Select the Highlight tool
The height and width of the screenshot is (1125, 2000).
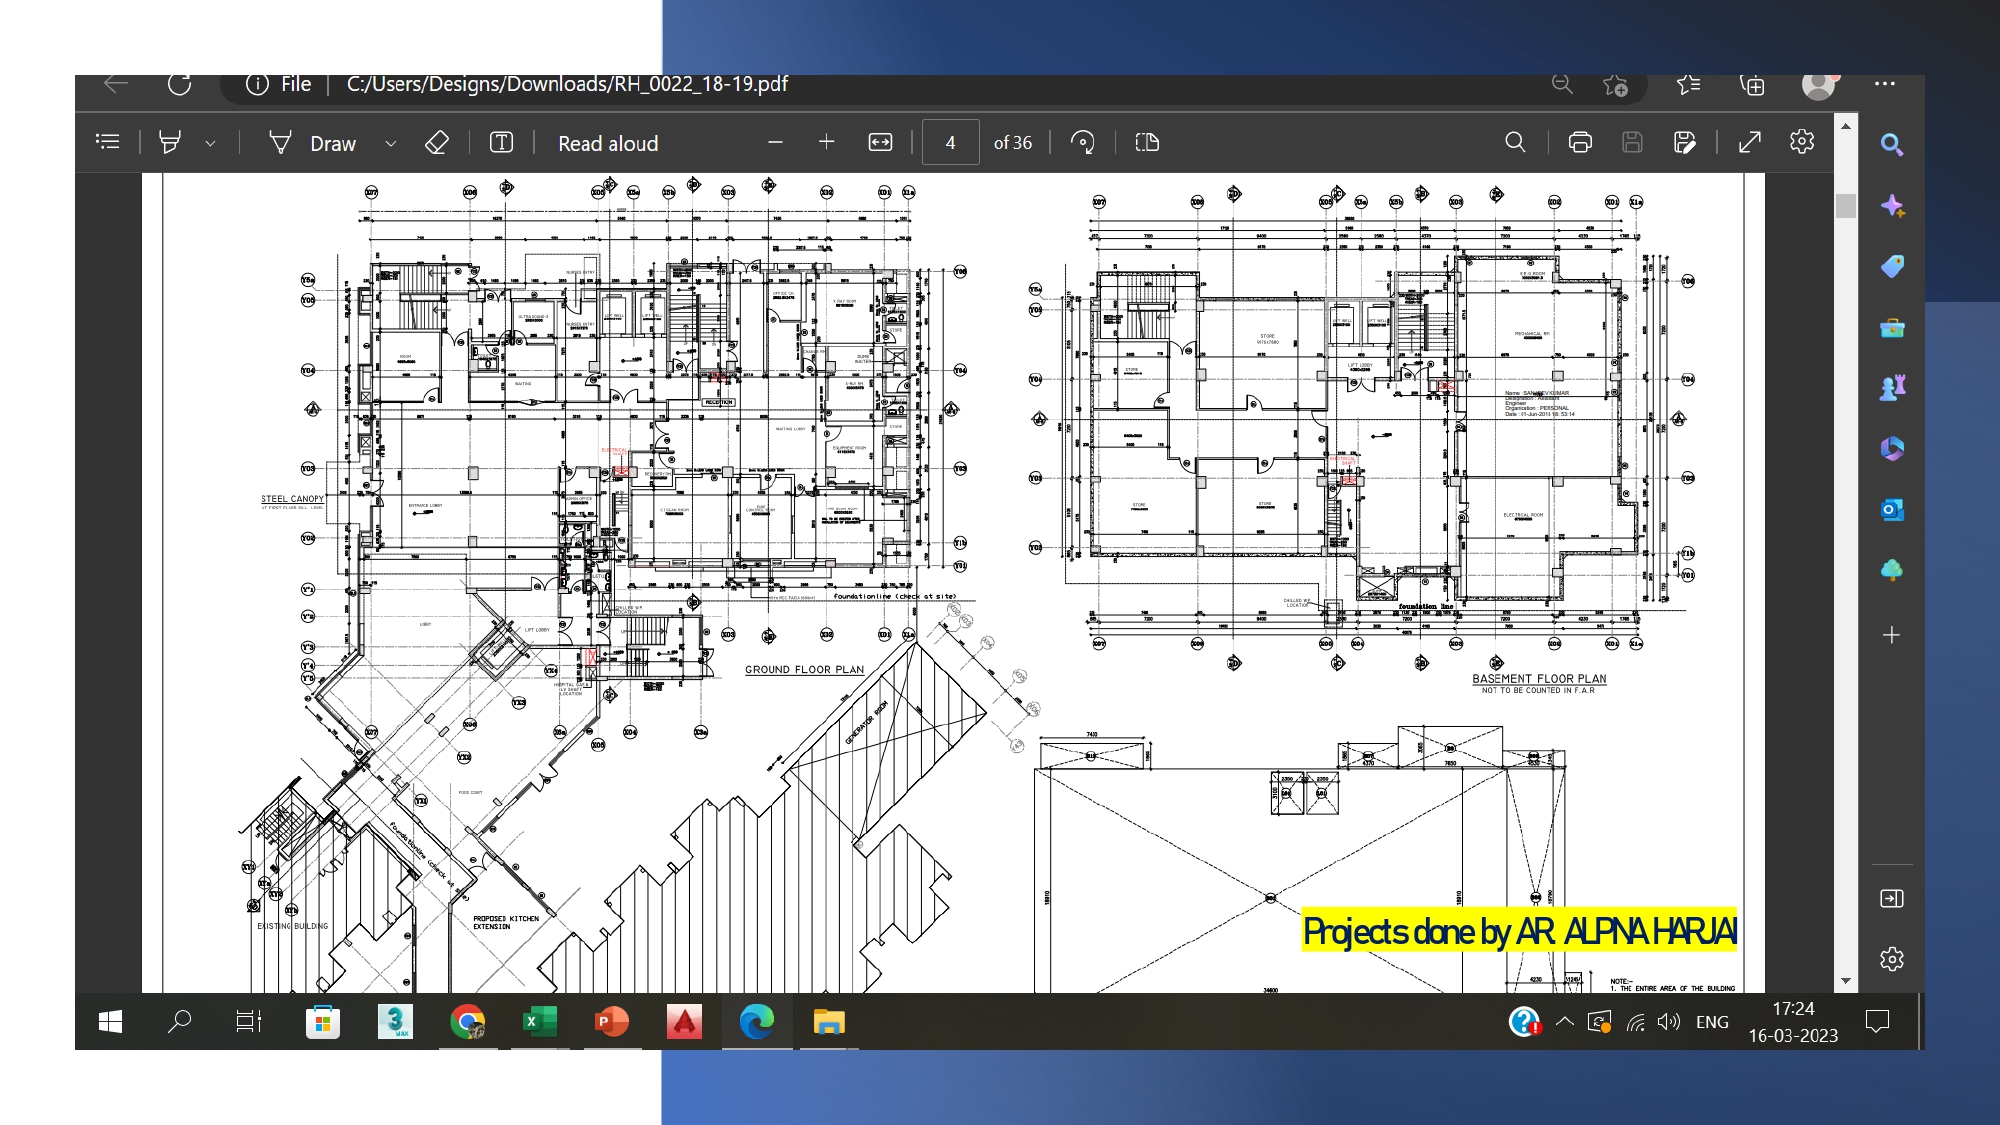[x=171, y=142]
